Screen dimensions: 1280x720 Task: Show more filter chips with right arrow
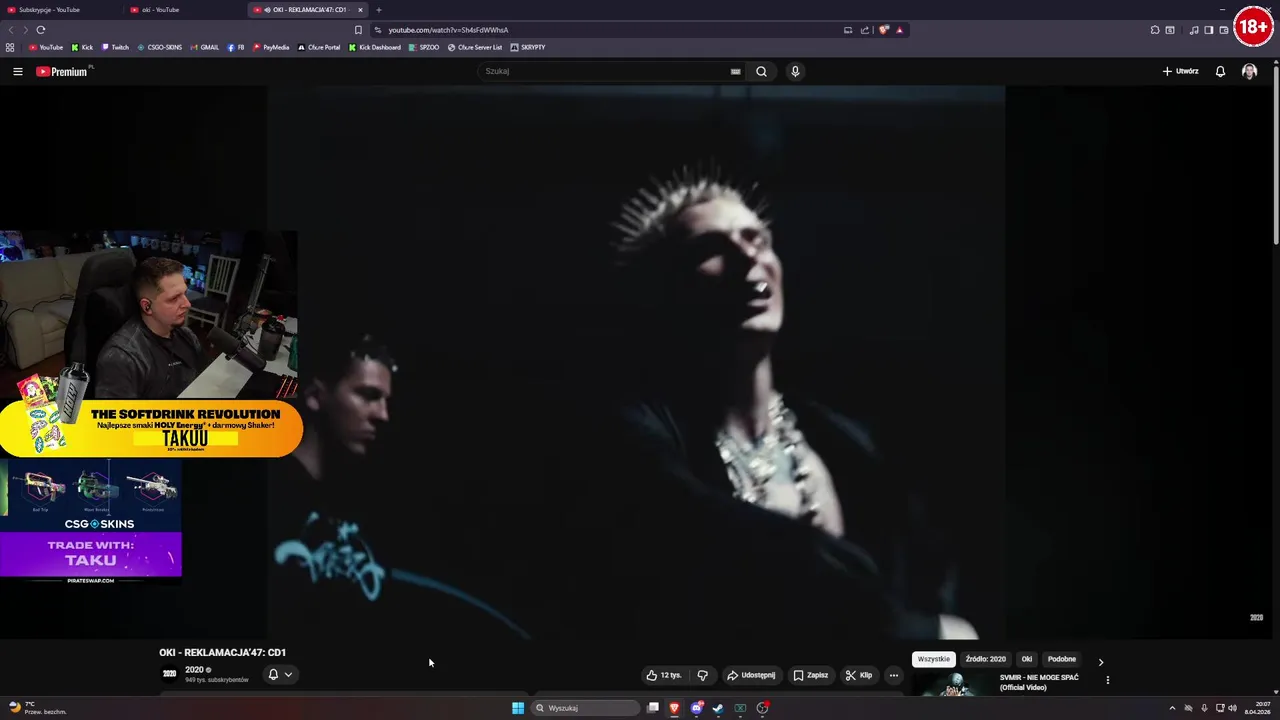[x=1101, y=662]
